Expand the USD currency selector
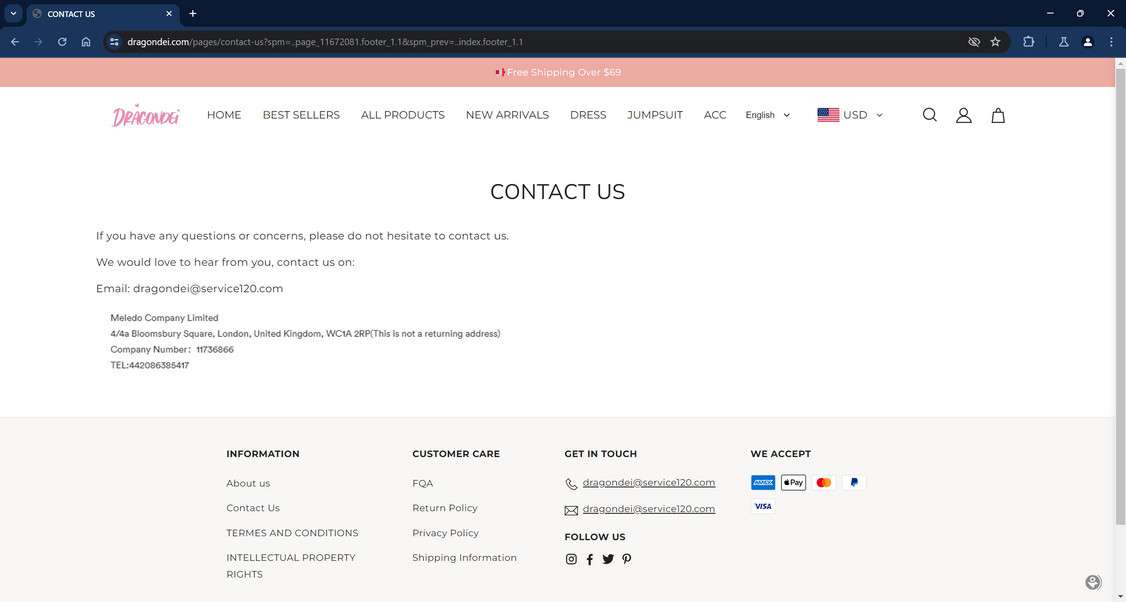The width and height of the screenshot is (1126, 602). coord(851,115)
